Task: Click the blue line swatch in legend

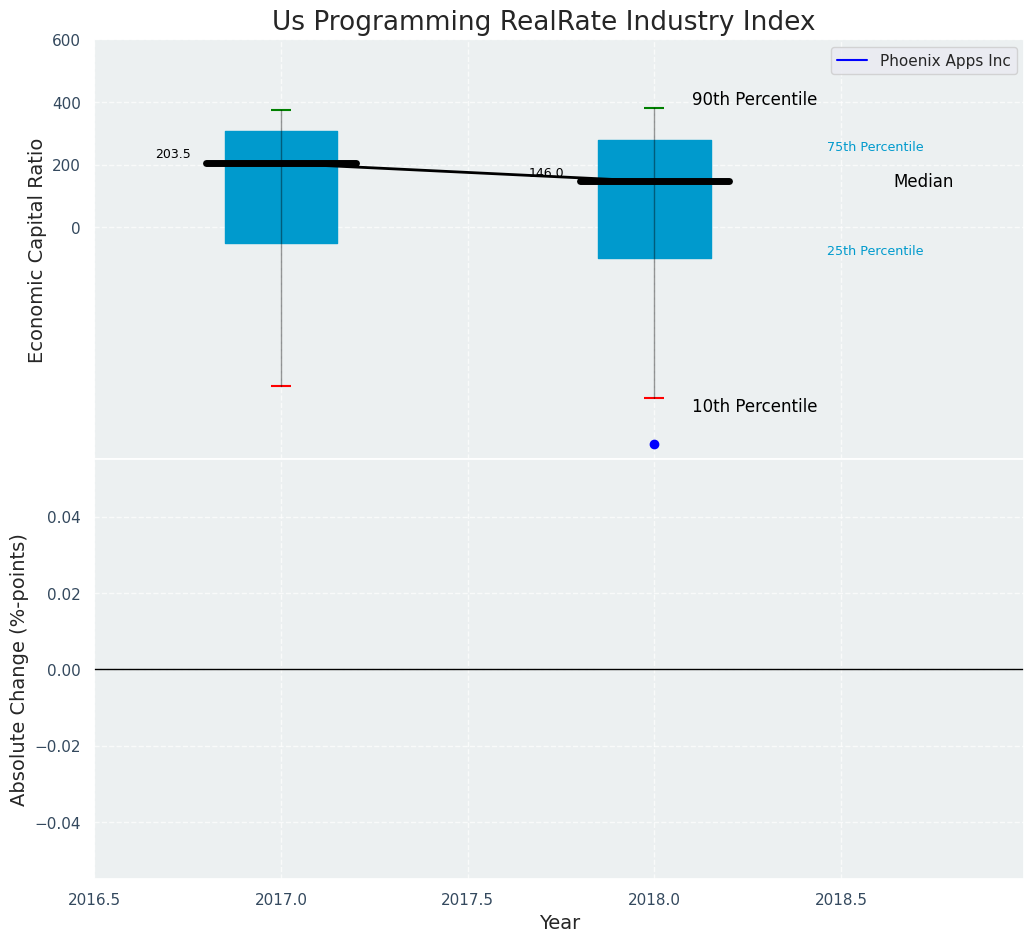Action: pos(851,61)
